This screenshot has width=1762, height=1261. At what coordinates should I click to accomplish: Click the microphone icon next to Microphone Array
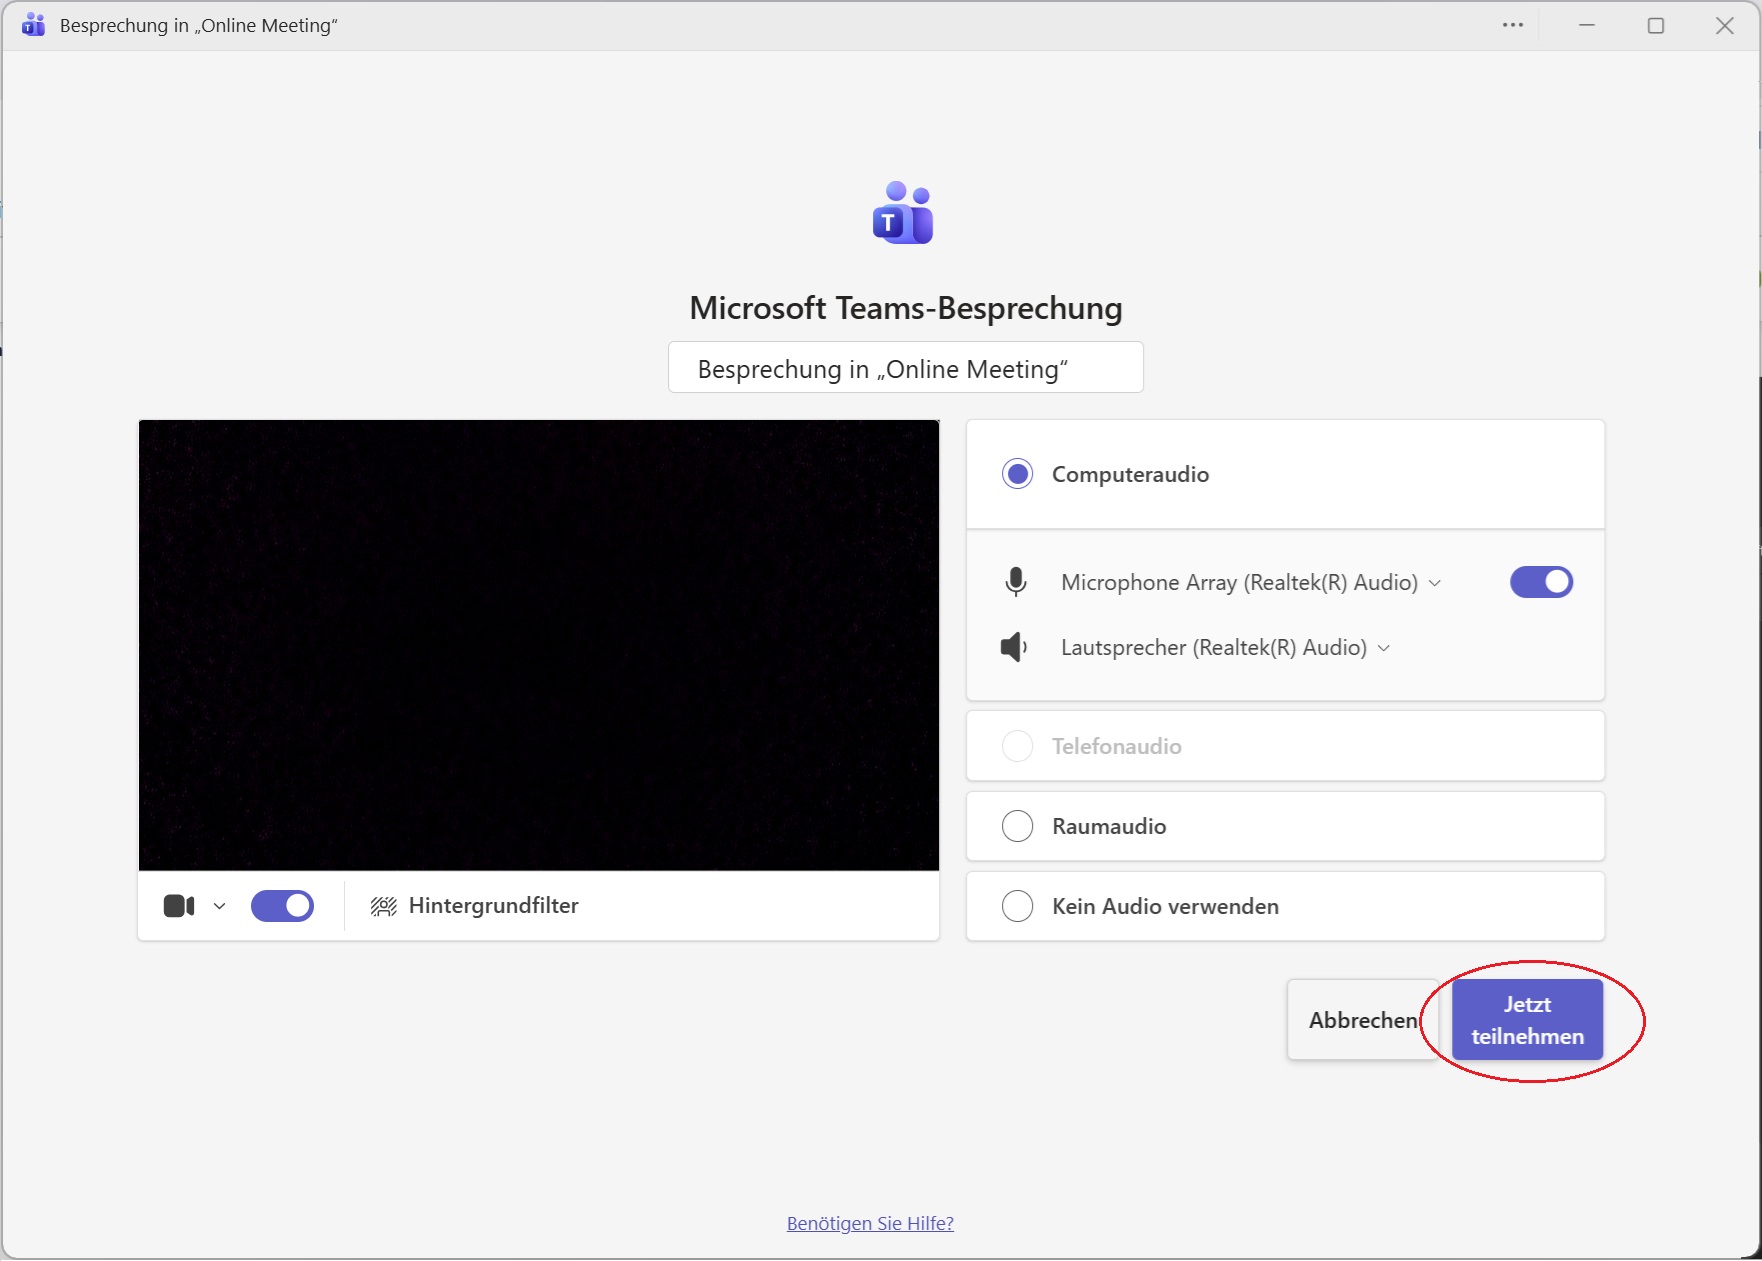point(1016,581)
